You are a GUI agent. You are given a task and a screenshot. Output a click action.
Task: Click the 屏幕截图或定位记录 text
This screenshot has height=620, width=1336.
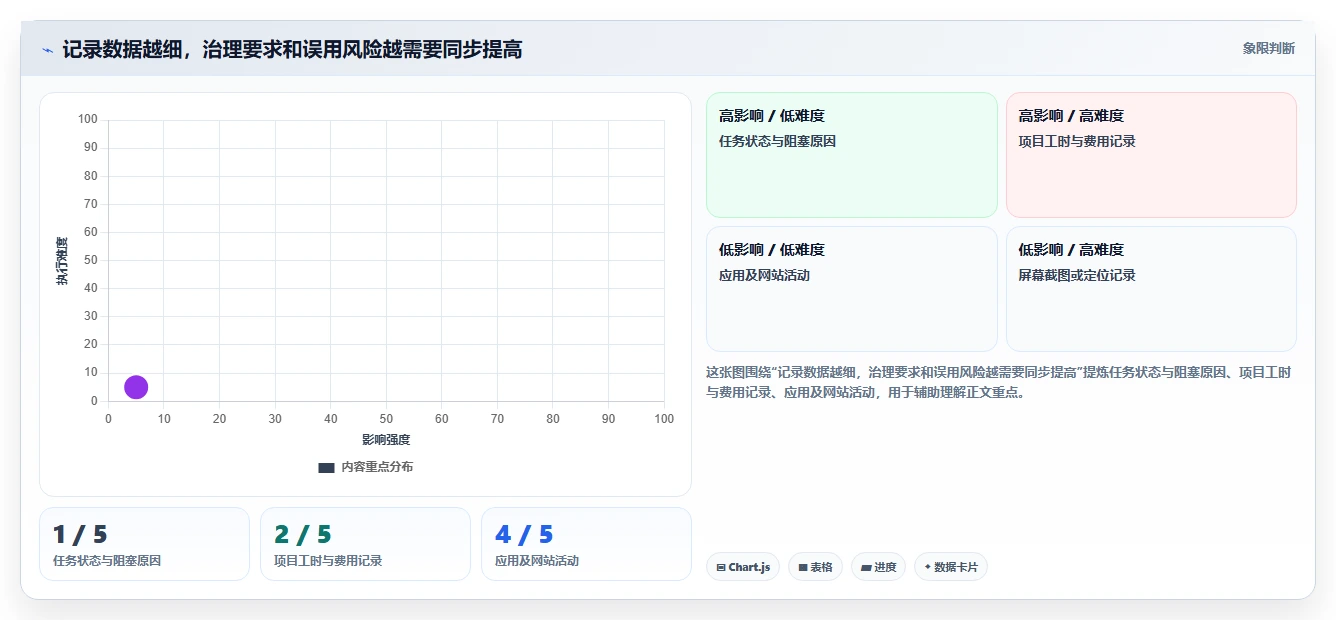(1077, 275)
